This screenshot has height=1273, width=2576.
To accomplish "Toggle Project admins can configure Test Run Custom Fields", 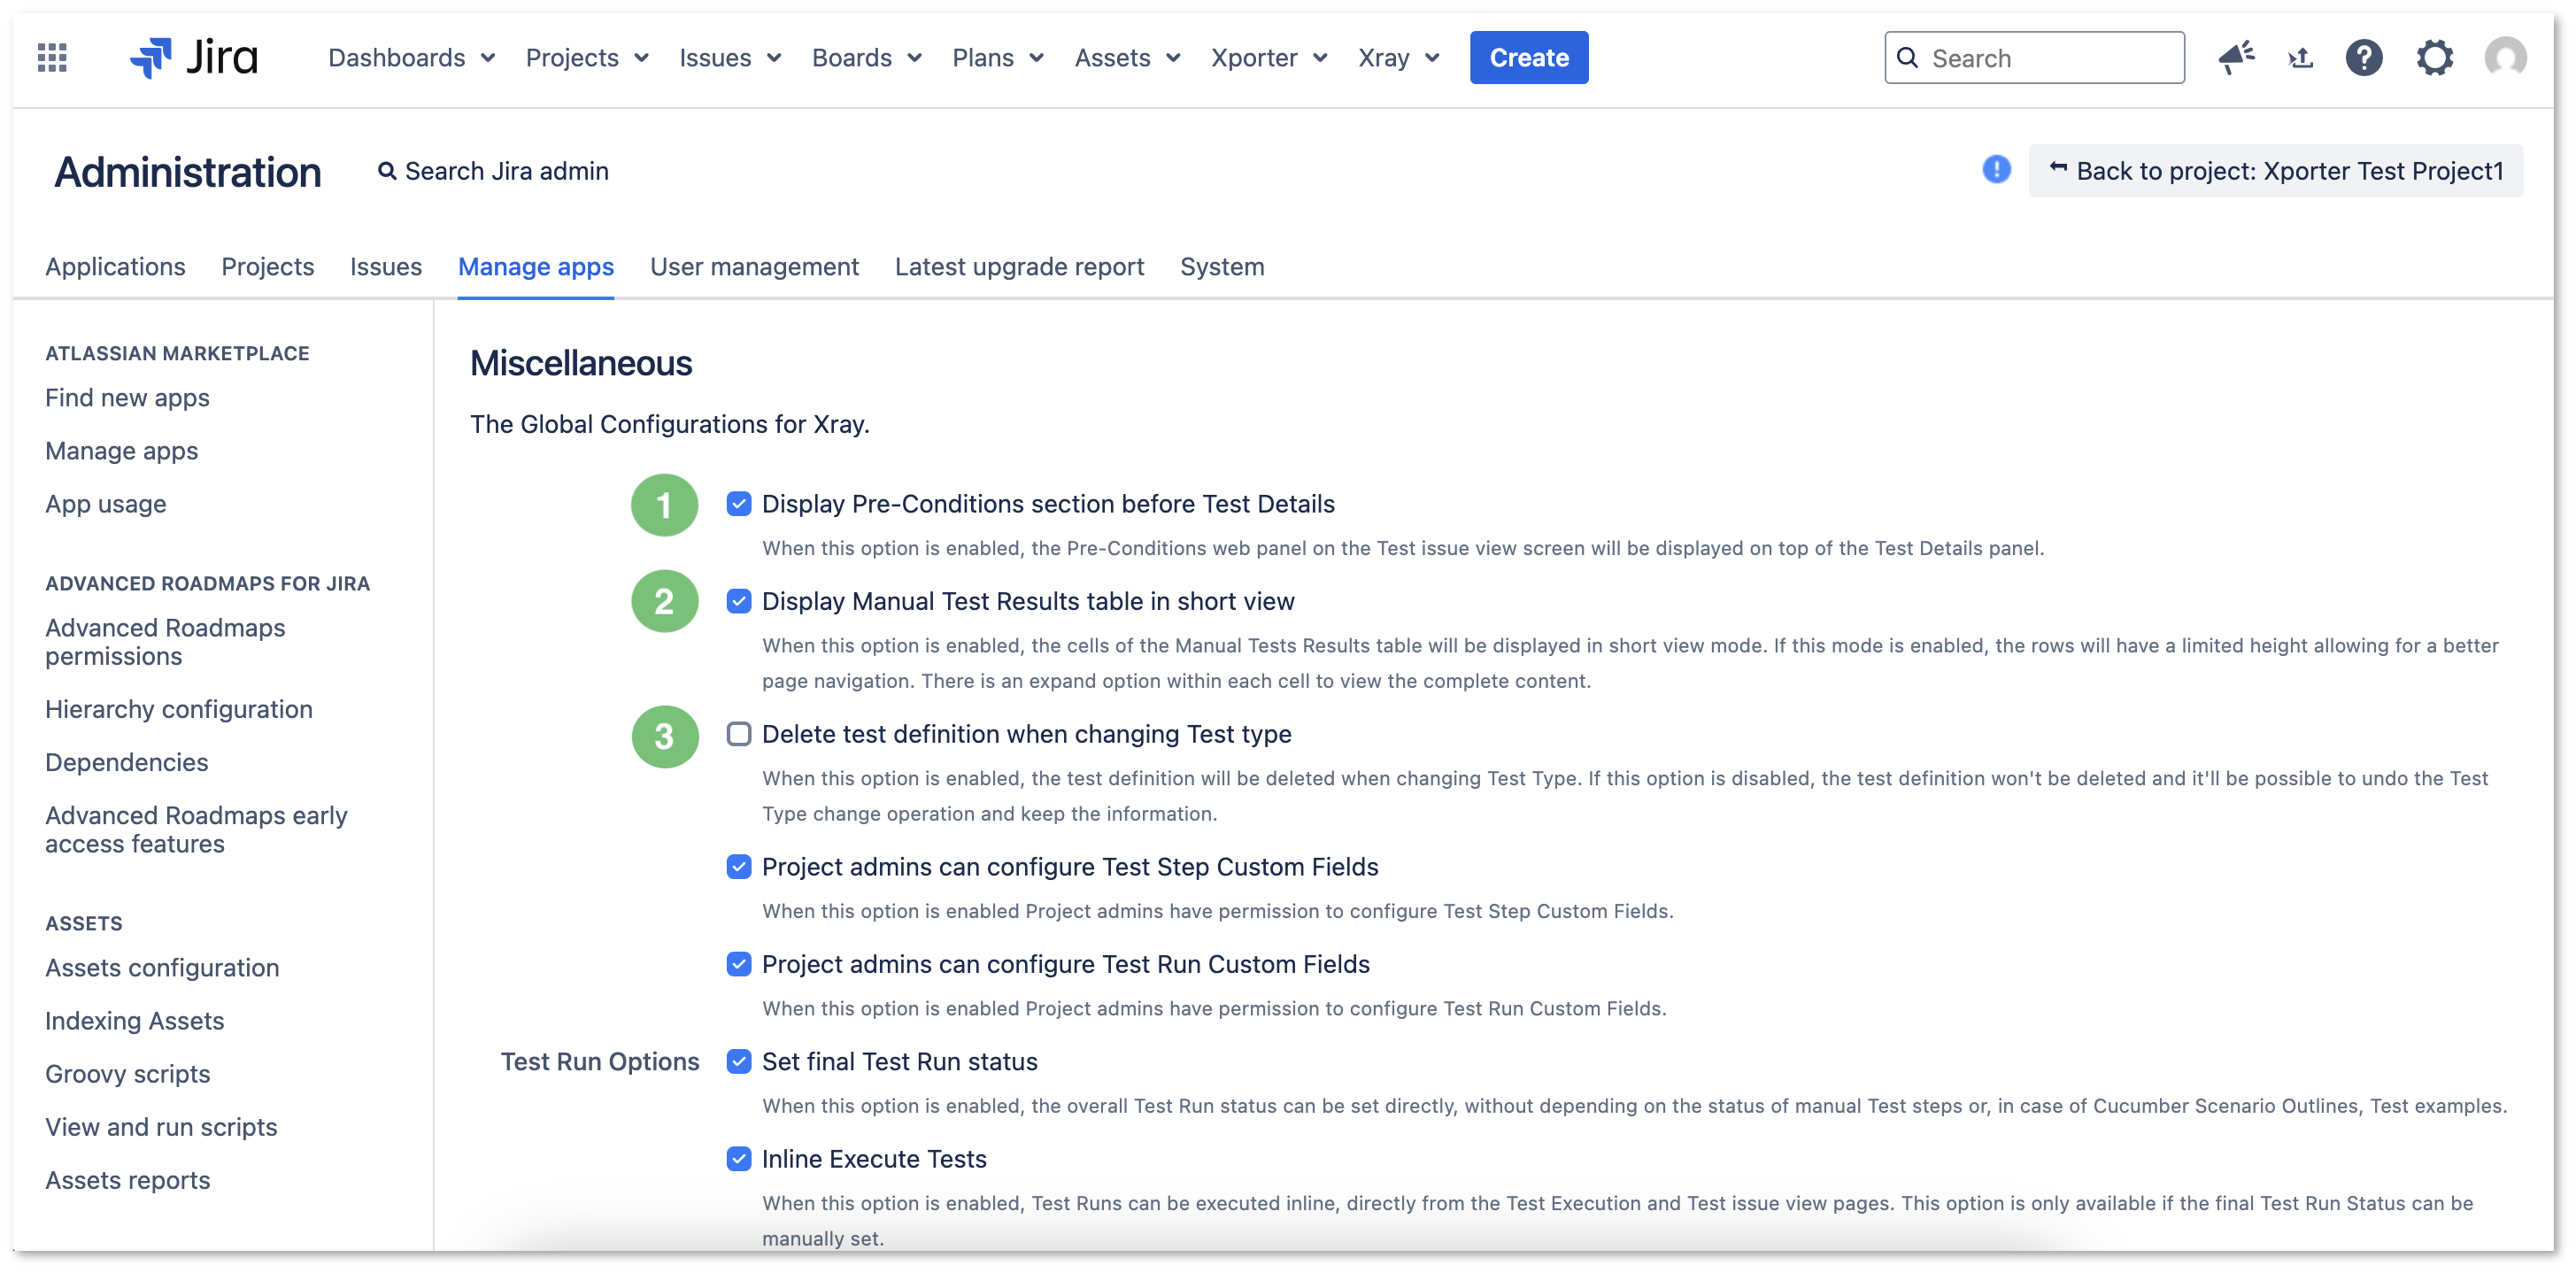I will [739, 964].
